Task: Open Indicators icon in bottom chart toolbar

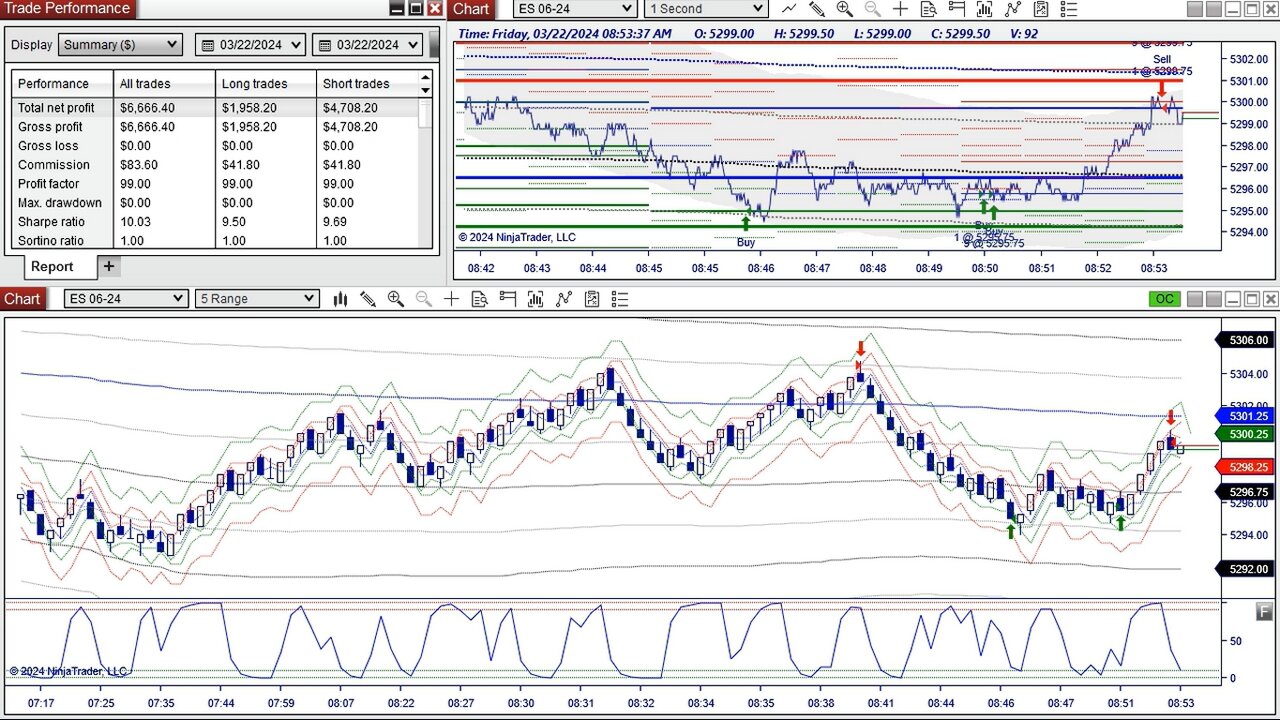Action: coord(535,299)
